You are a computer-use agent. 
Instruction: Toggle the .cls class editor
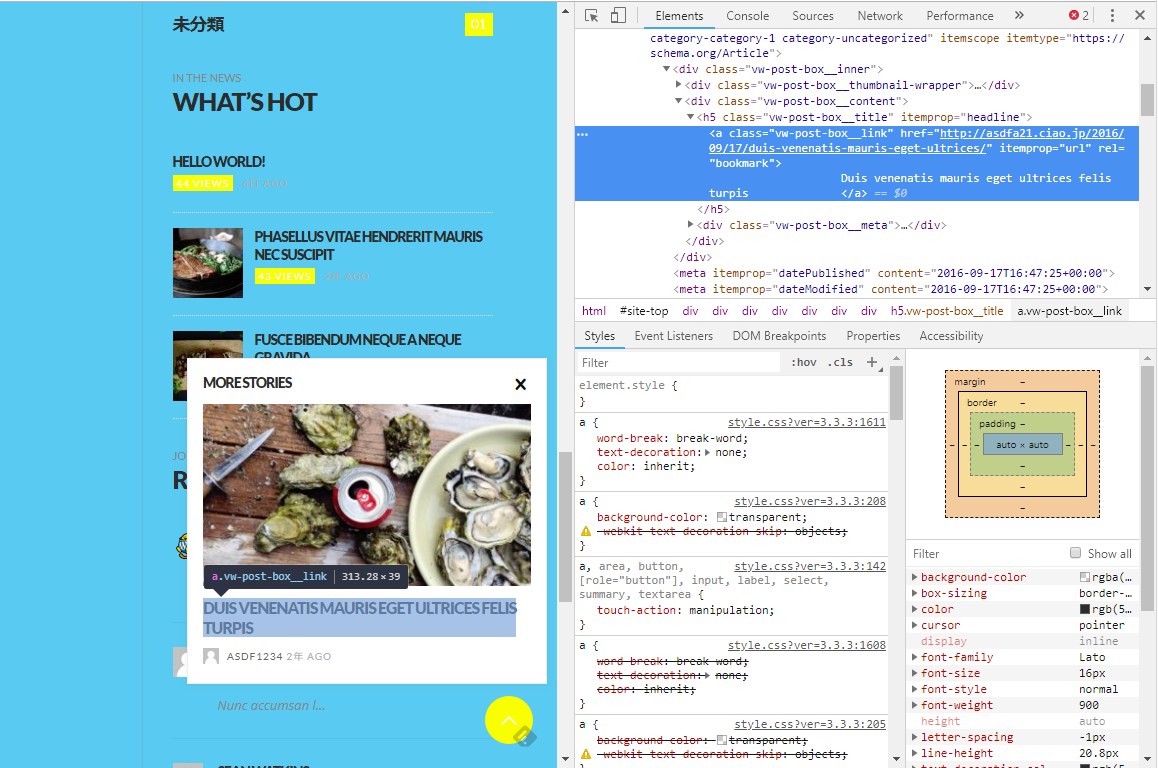point(841,362)
